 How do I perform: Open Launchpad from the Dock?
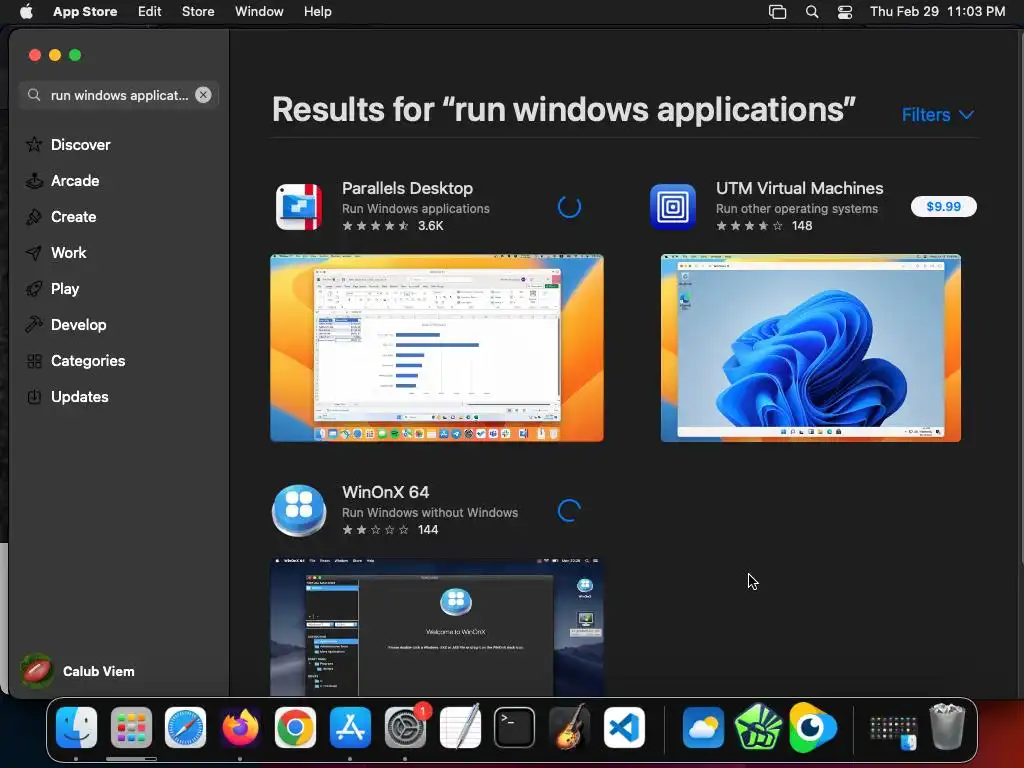[x=131, y=728]
